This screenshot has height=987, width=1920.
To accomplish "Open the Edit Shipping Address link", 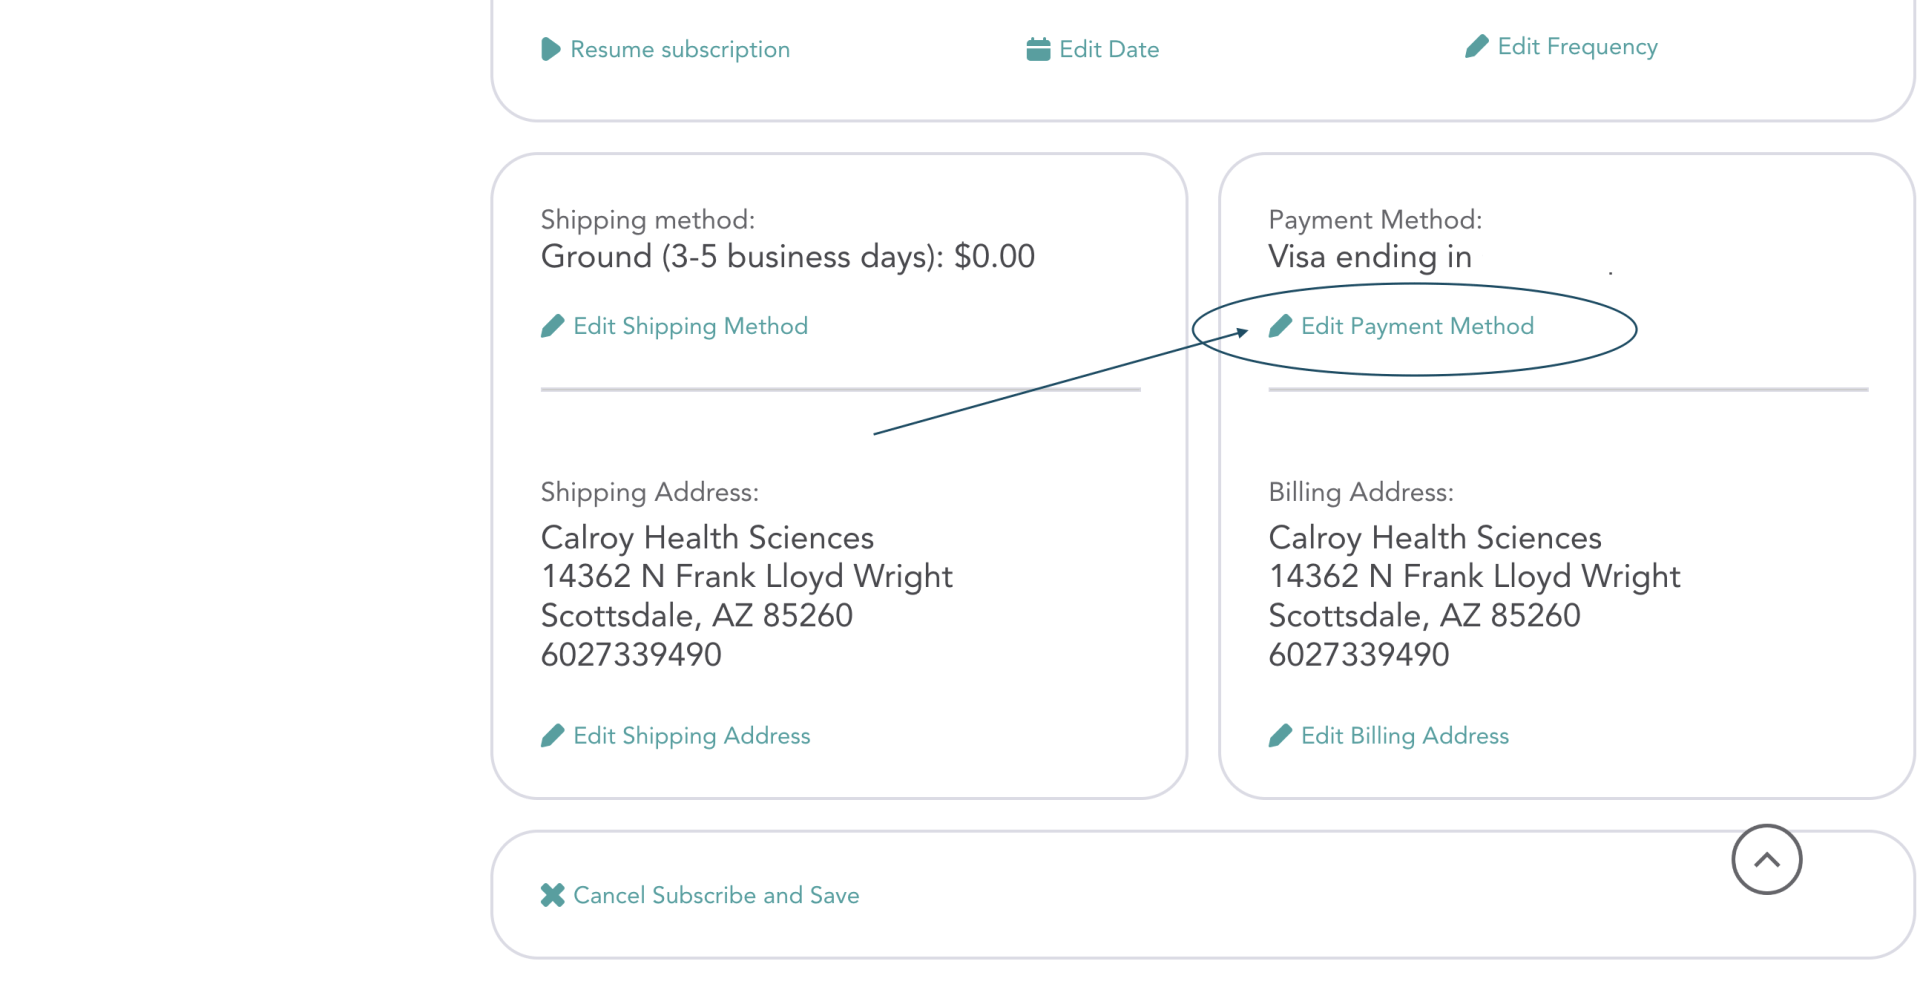I will (691, 736).
